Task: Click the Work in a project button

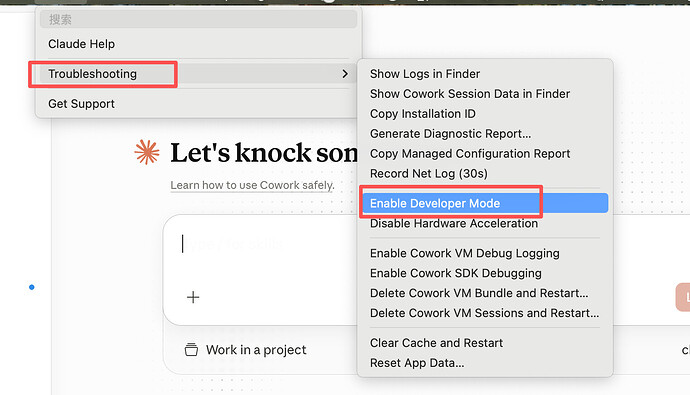Action: [x=245, y=350]
